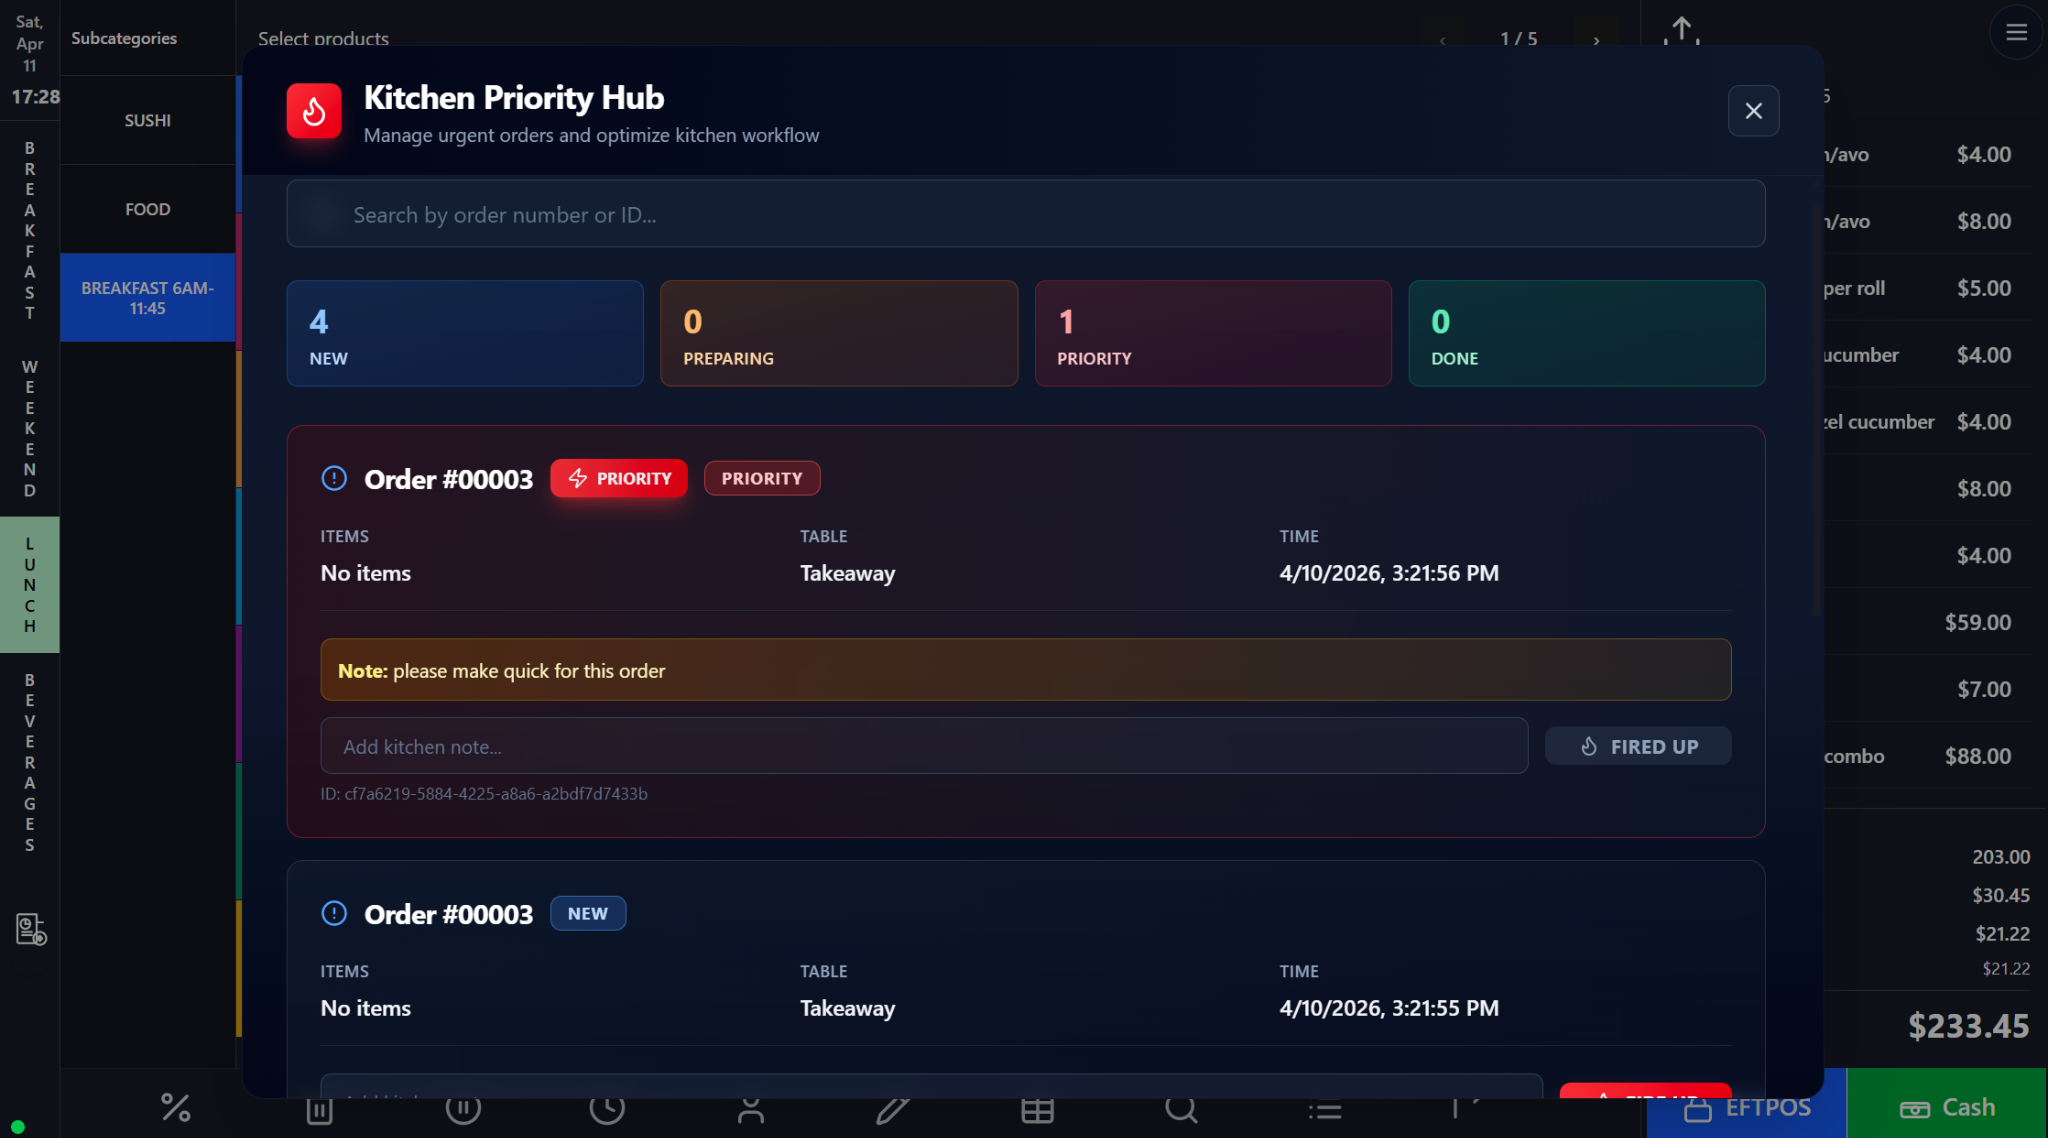Click the 17:28 clock display

click(x=35, y=97)
